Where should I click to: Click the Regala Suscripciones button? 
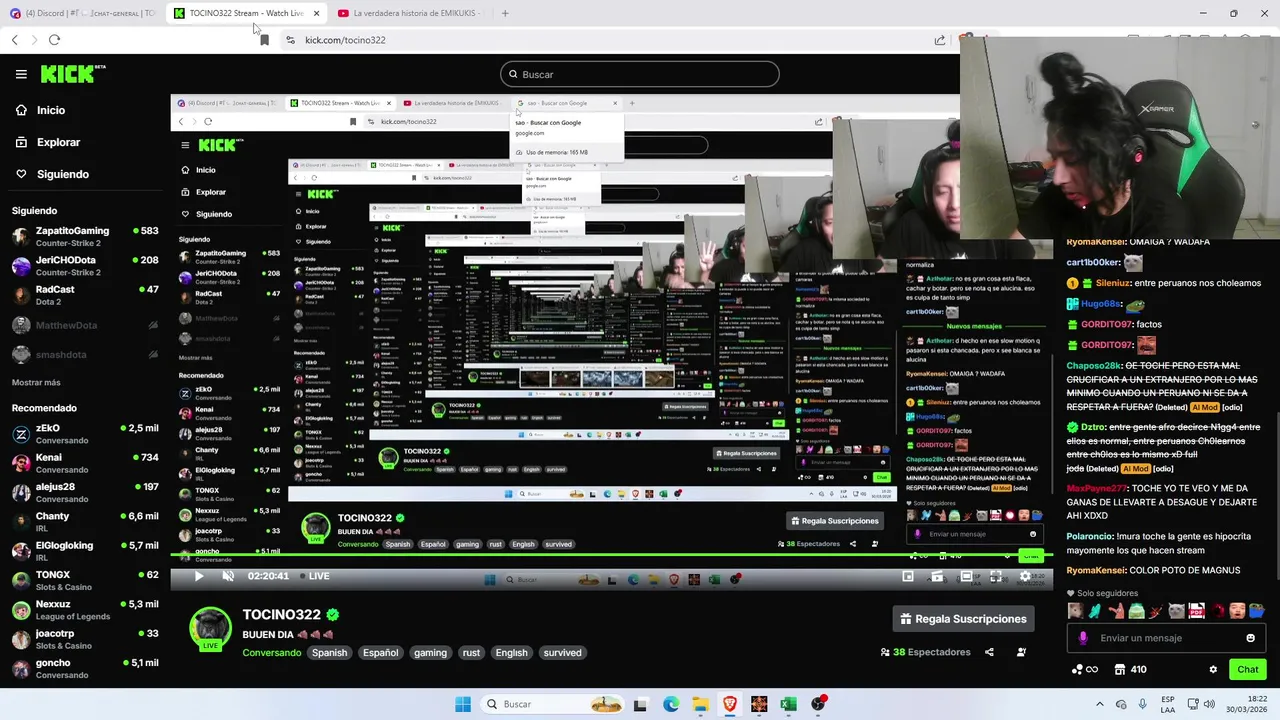(963, 619)
